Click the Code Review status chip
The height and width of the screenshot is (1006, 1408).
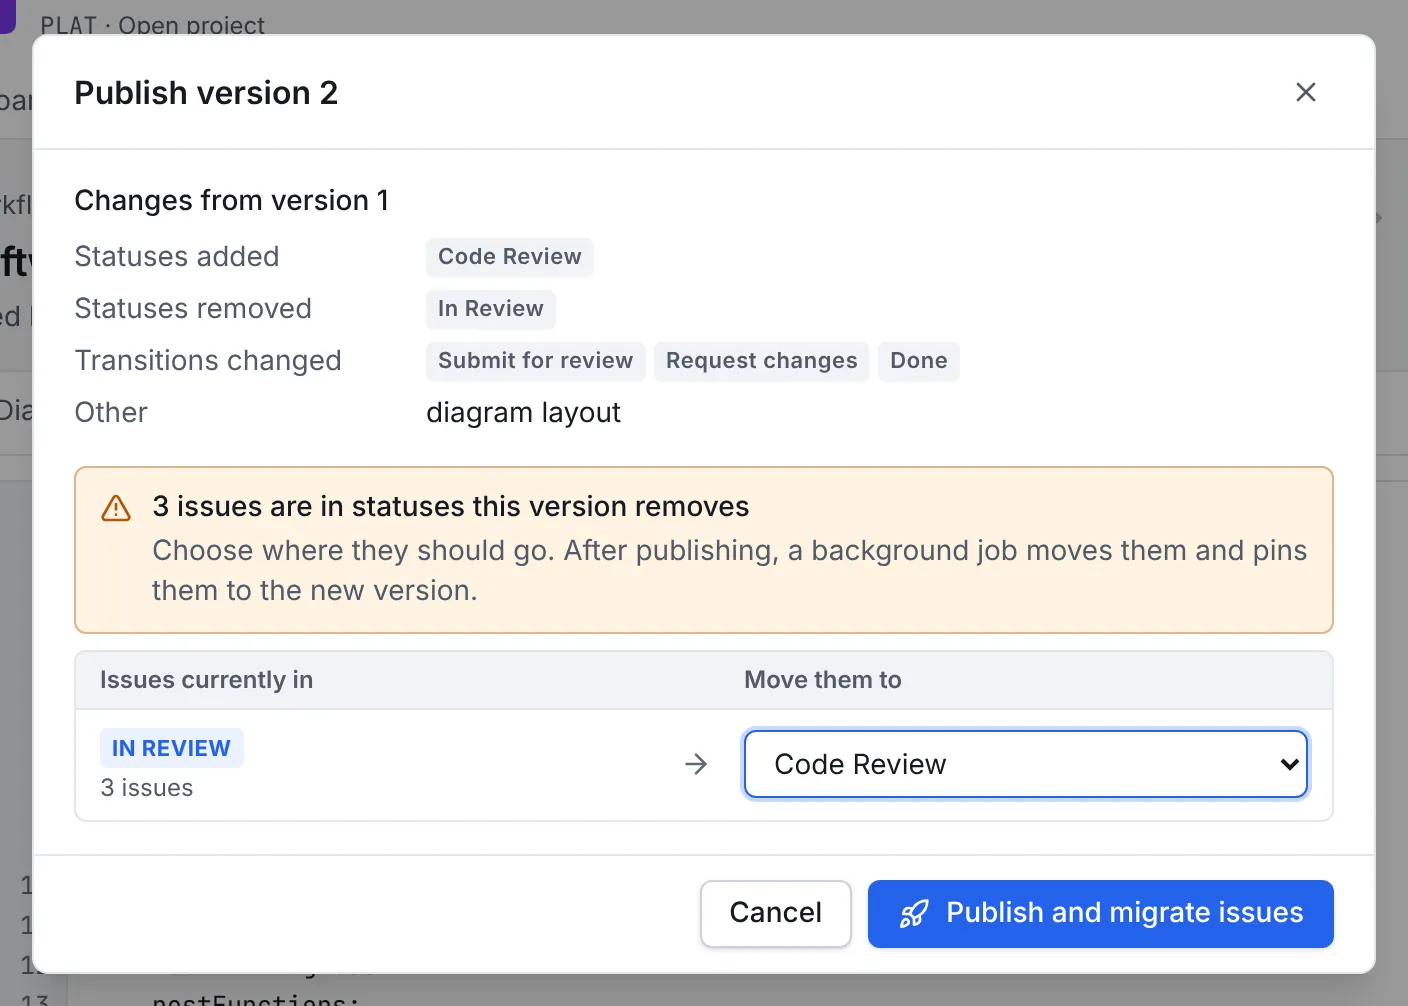509,257
